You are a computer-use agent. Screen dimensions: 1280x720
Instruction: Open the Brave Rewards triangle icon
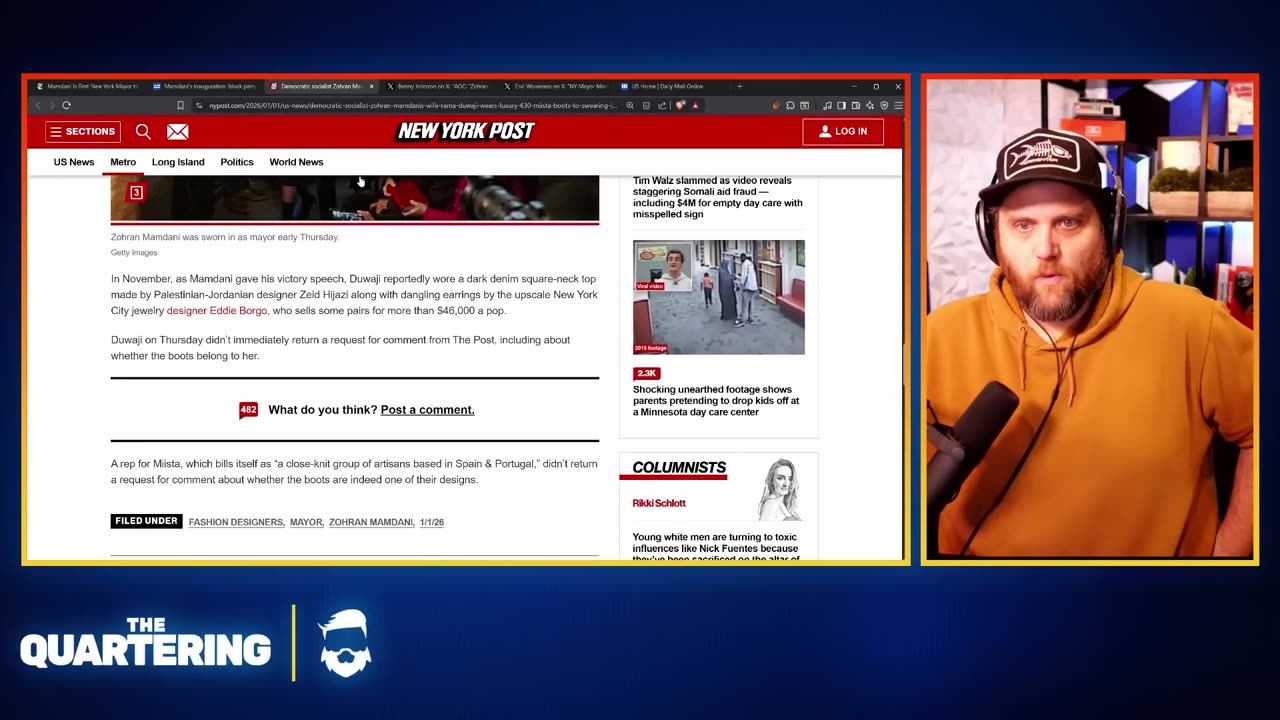click(695, 105)
